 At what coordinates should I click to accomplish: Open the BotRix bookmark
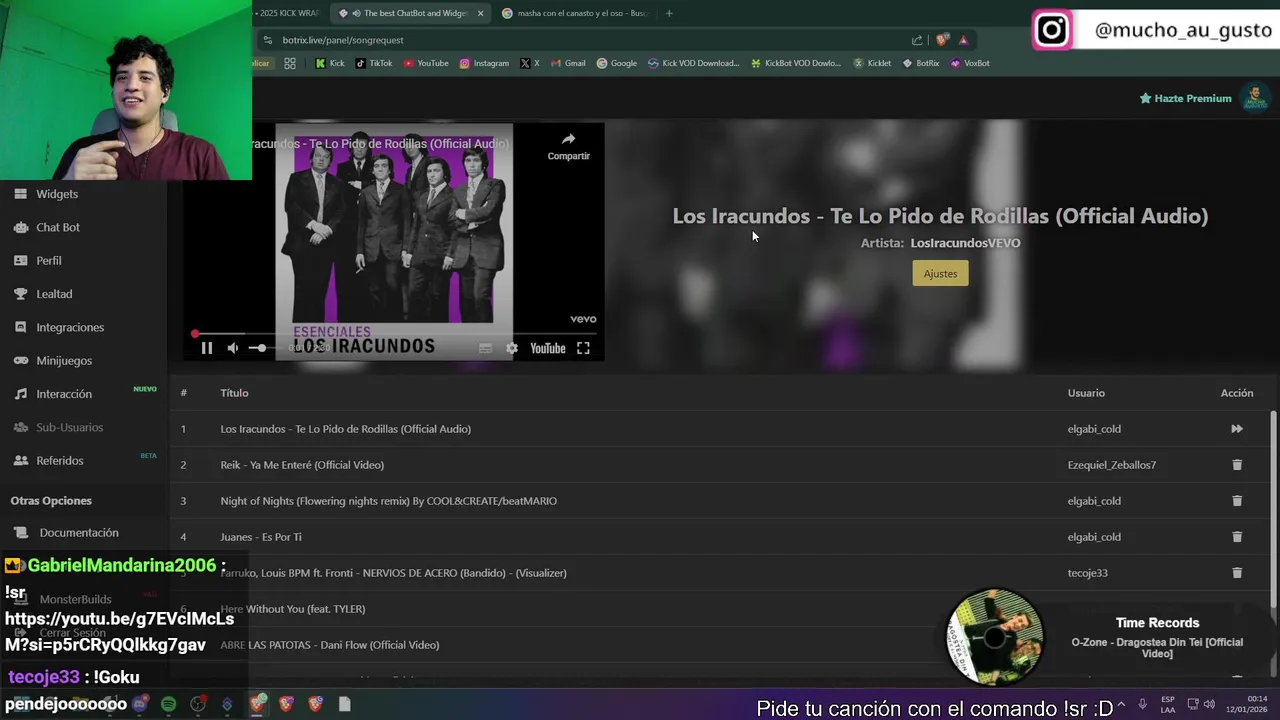pos(921,63)
